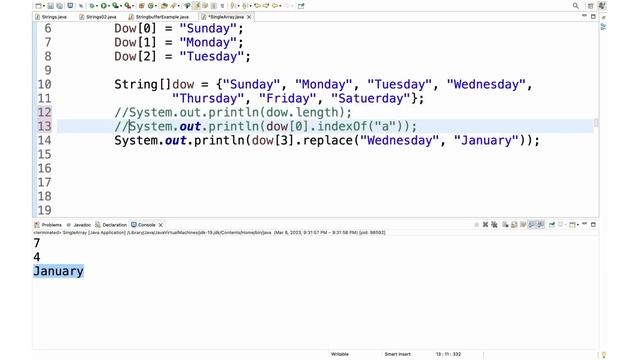This screenshot has width=640, height=360.
Task: Click the Coverage run icon
Action: coord(116,6)
